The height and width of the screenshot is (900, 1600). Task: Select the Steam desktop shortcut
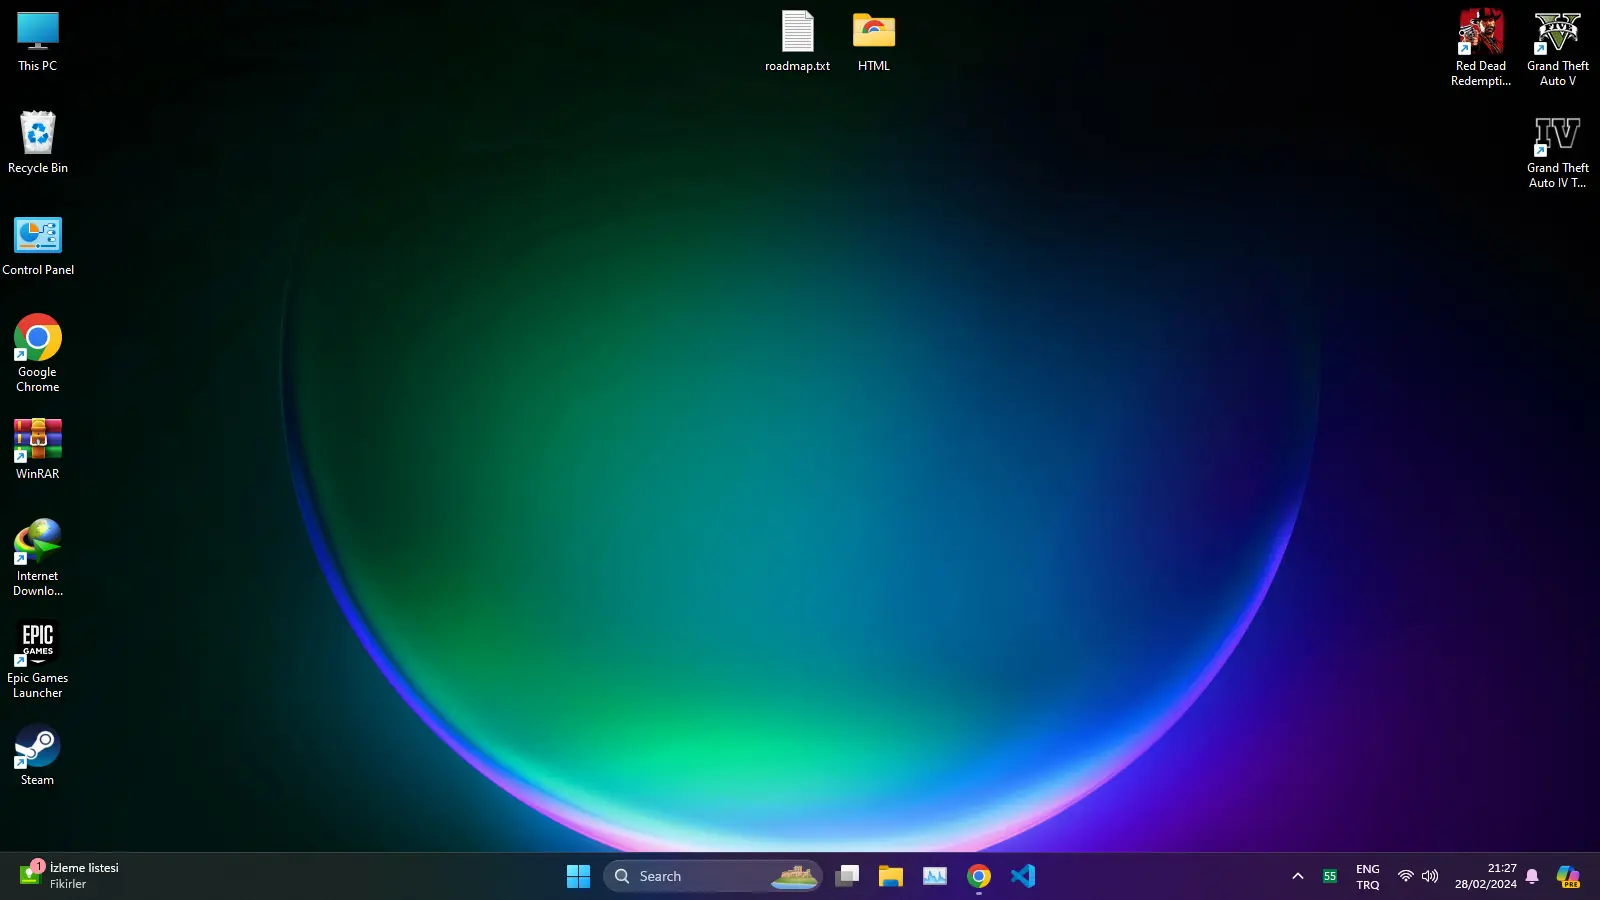(38, 755)
